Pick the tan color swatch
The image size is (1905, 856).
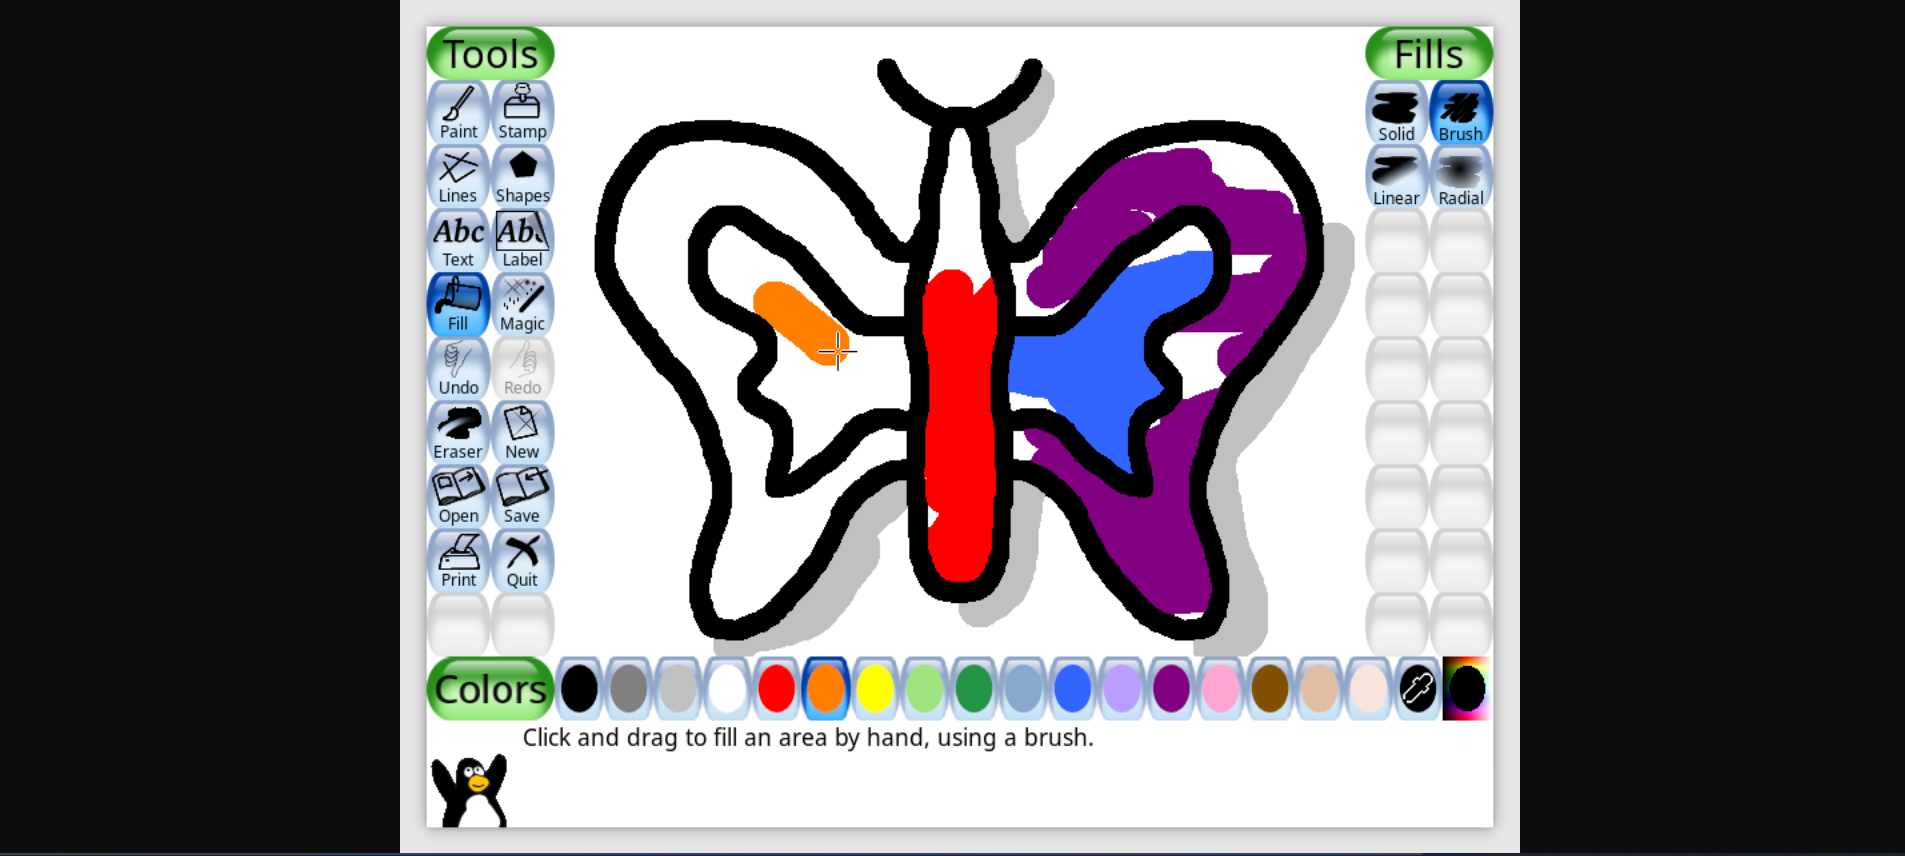[1319, 689]
